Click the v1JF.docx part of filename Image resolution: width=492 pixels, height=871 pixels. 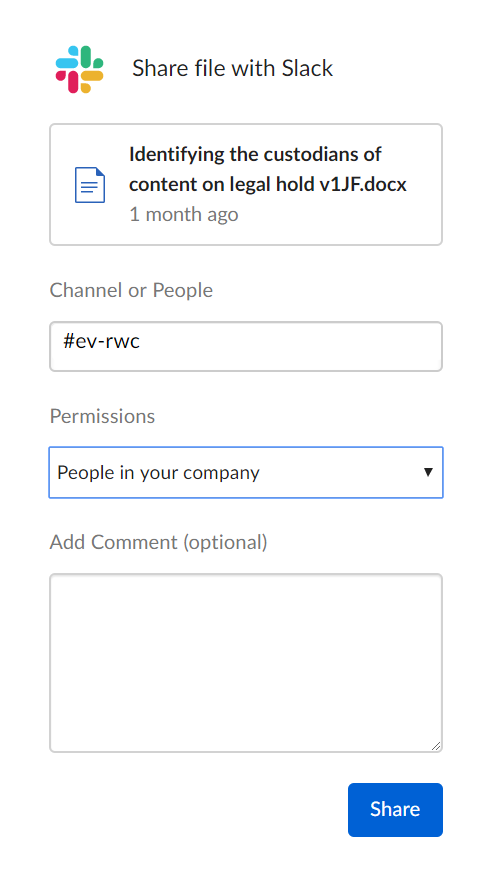coord(363,184)
